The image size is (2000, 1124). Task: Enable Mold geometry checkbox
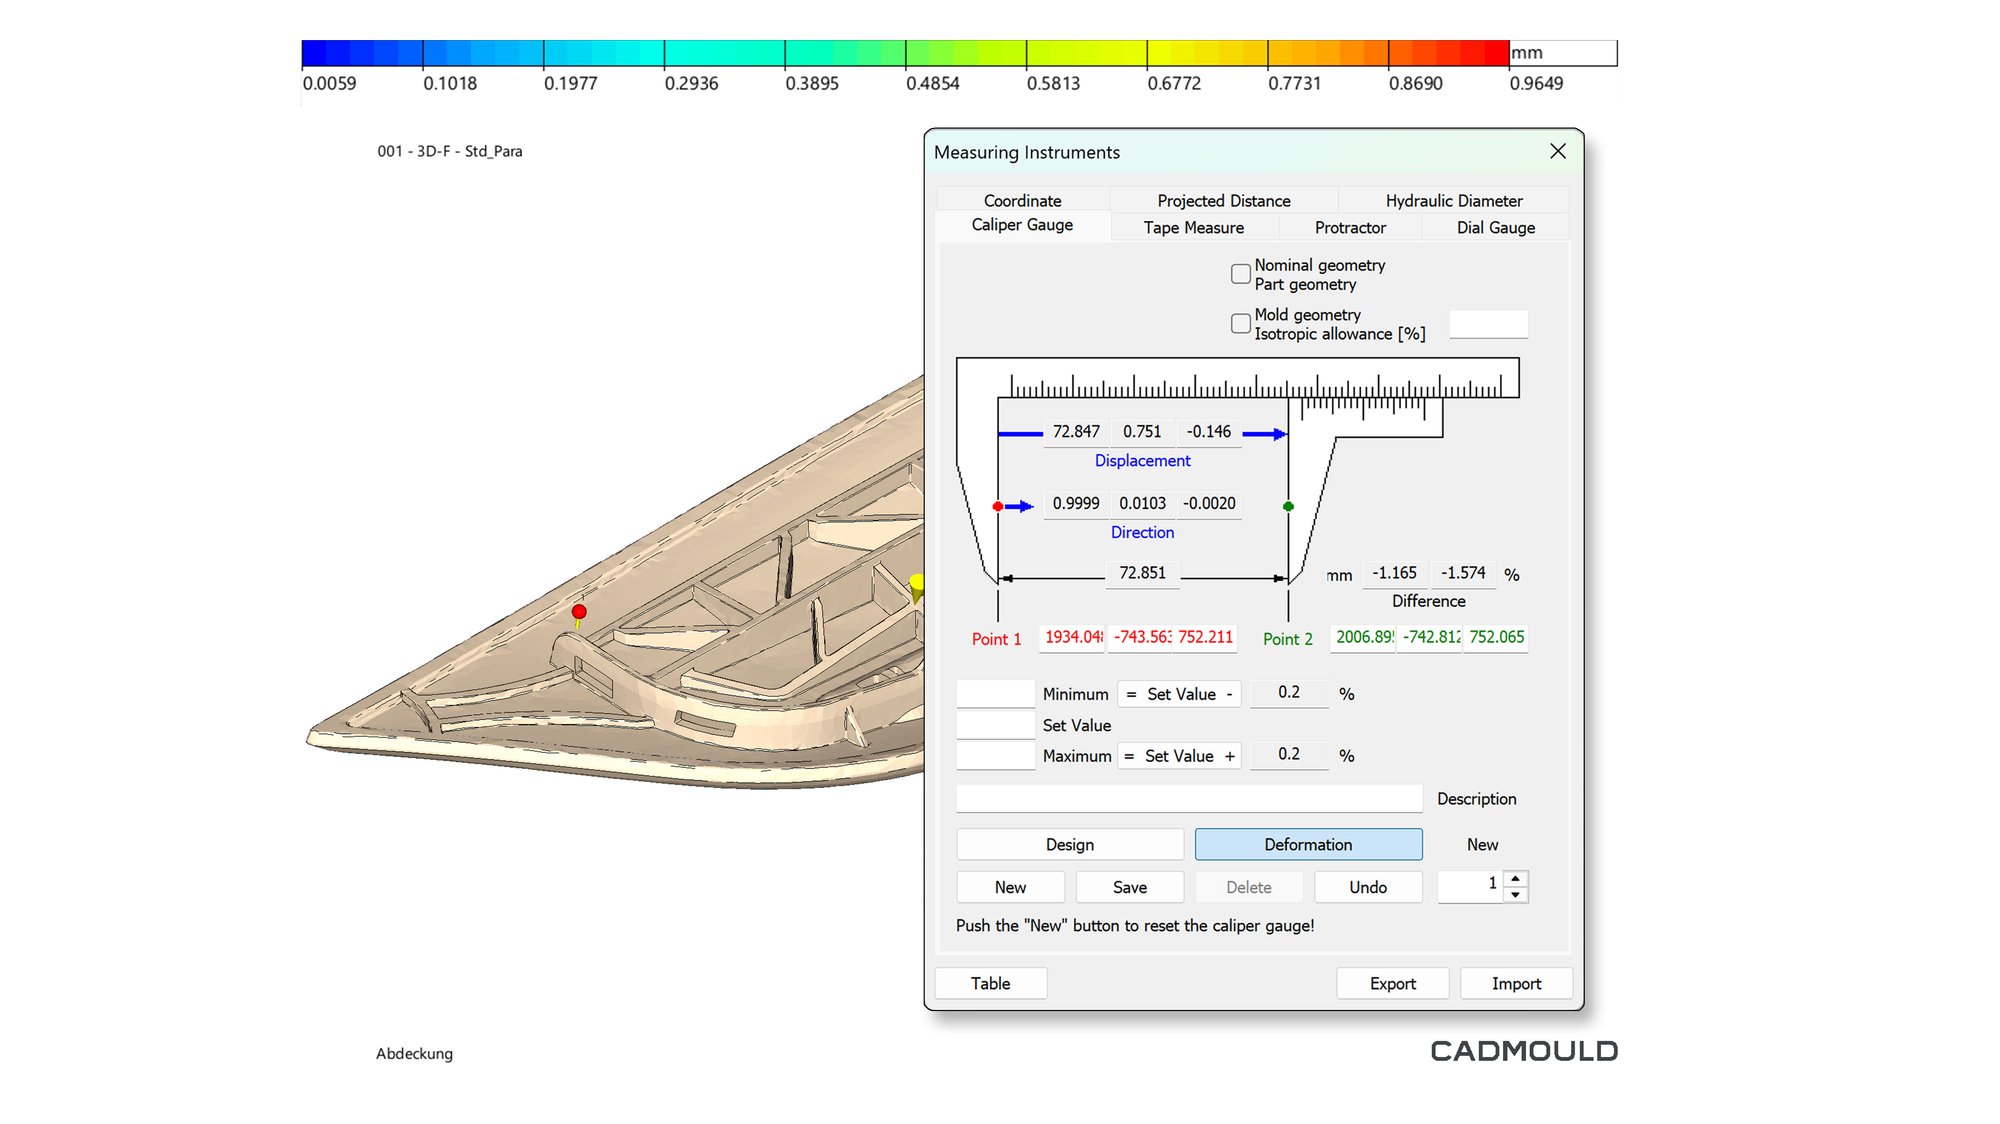pos(1241,323)
